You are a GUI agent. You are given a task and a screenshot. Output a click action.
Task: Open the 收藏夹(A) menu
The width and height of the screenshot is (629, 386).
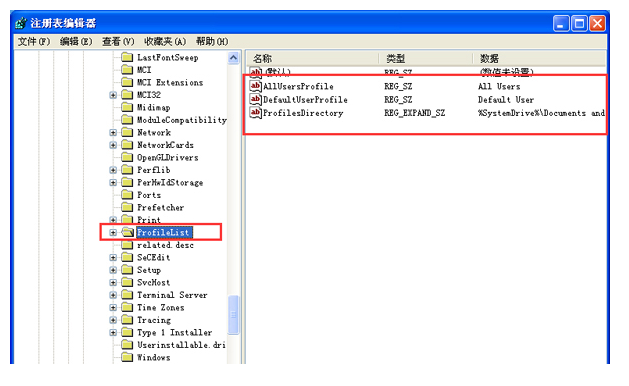165,41
